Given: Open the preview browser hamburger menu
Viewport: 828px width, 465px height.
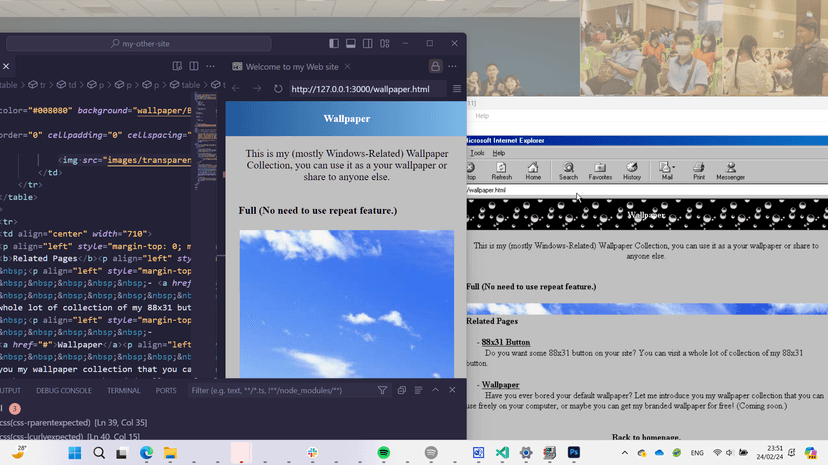Looking at the screenshot, I should tap(457, 89).
